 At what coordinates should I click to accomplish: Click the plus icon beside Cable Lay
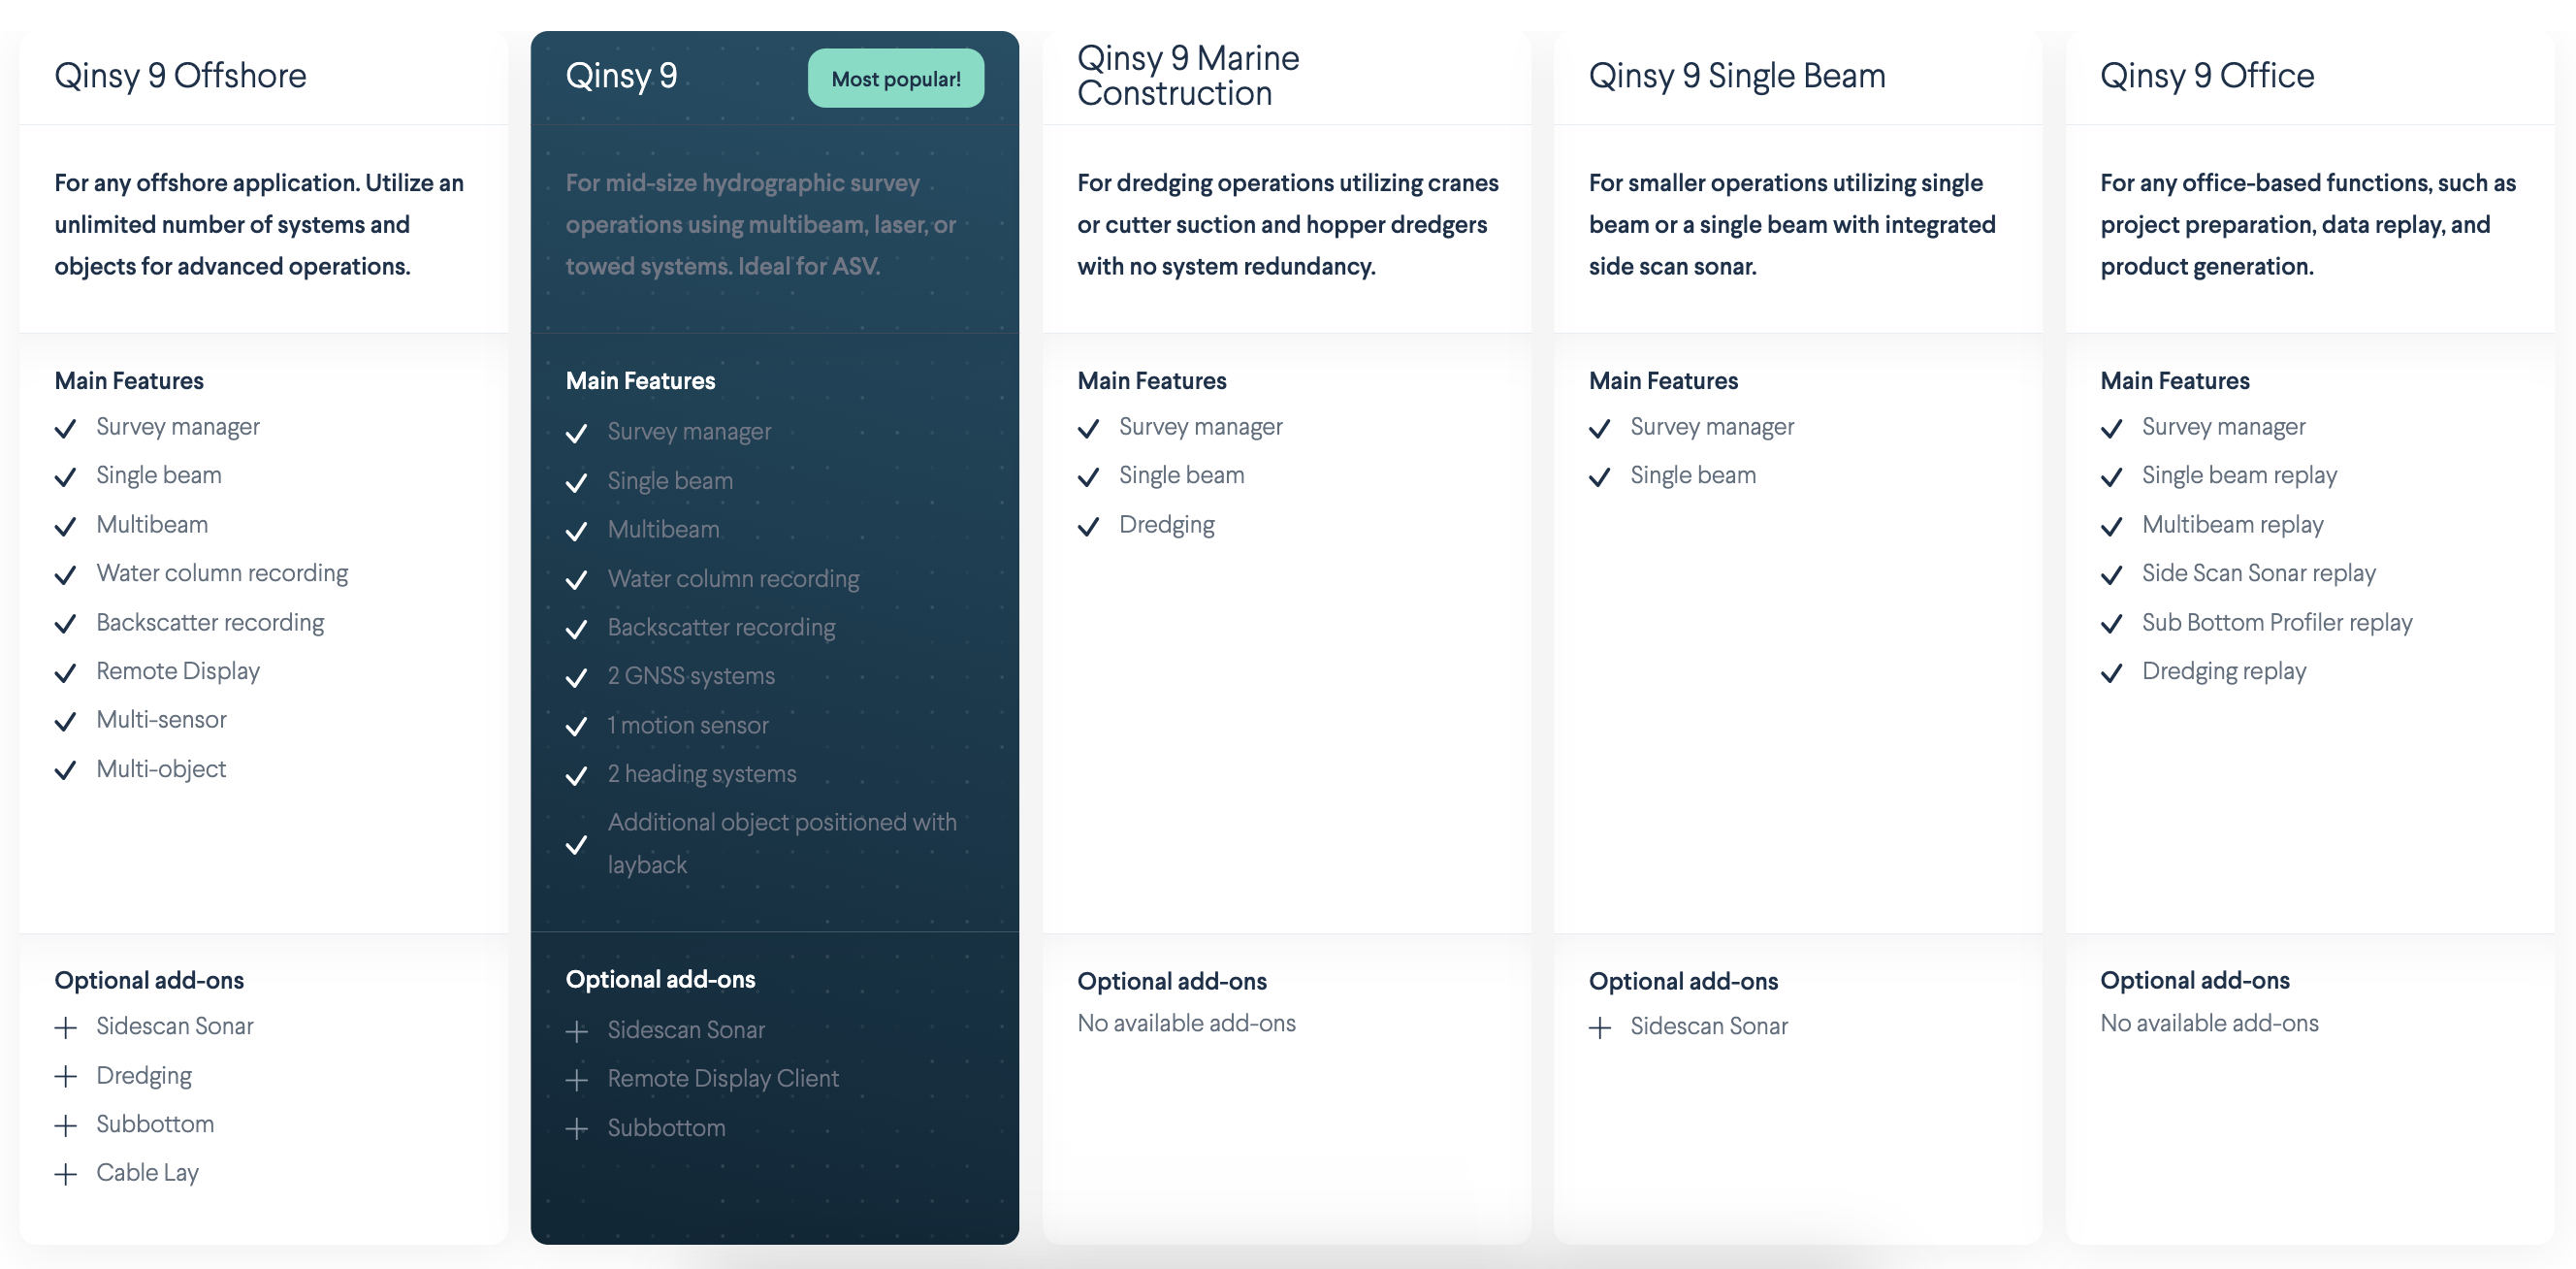pos(66,1174)
